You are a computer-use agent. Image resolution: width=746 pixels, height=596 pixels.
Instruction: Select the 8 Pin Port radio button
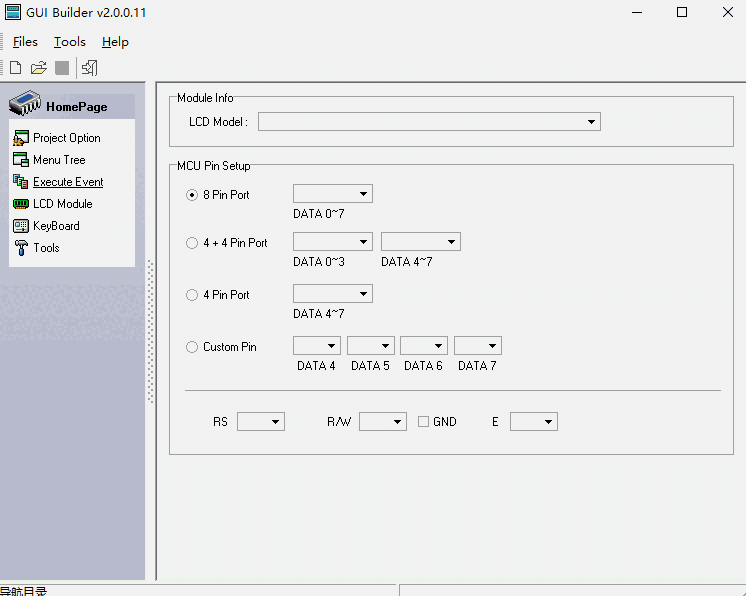coord(192,195)
